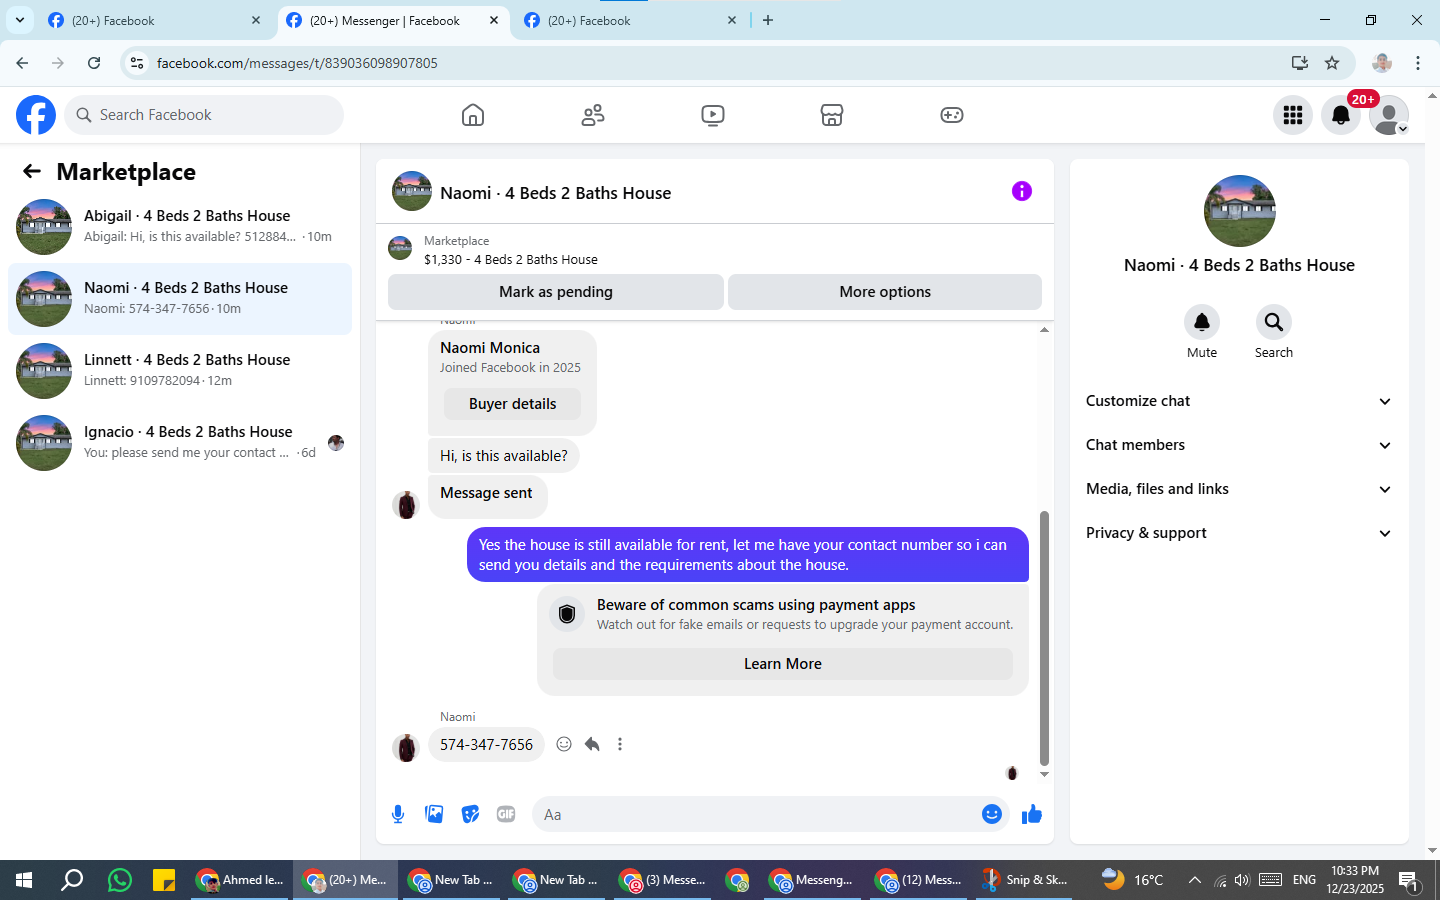View Buyer details for Naomi Monica
1440x900 pixels.
point(512,404)
